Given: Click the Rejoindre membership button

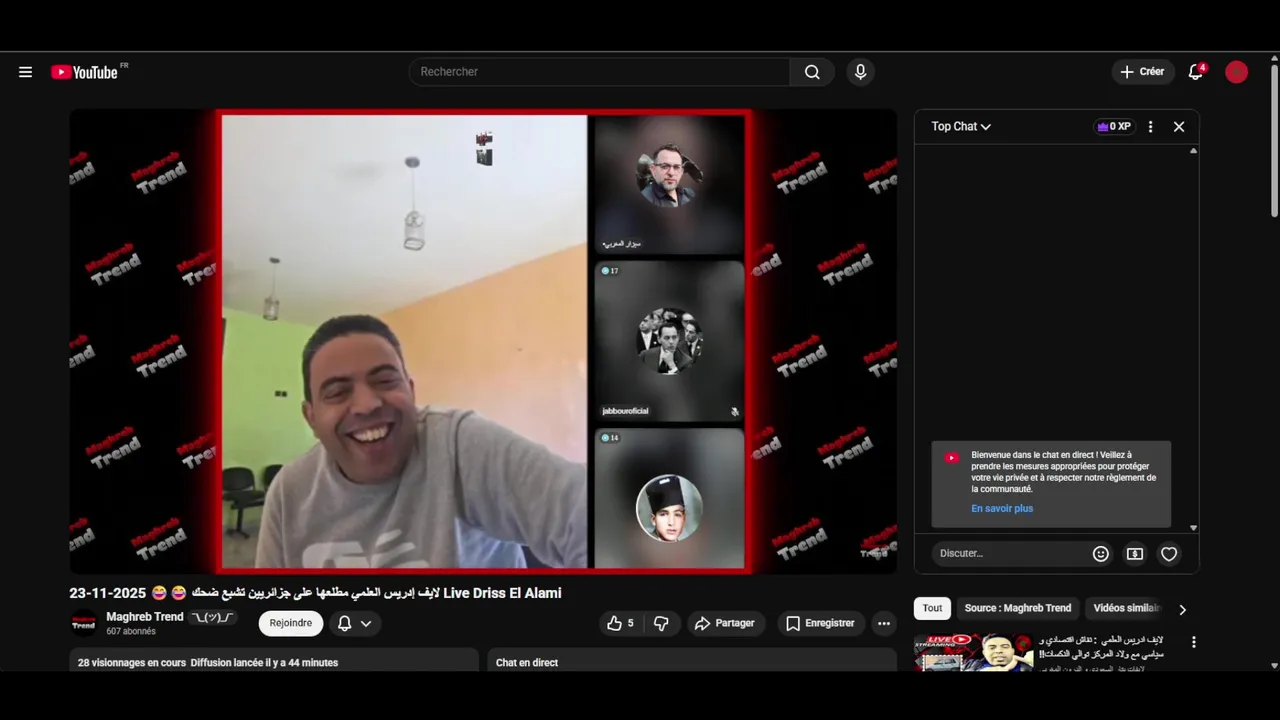Looking at the screenshot, I should click(x=291, y=623).
